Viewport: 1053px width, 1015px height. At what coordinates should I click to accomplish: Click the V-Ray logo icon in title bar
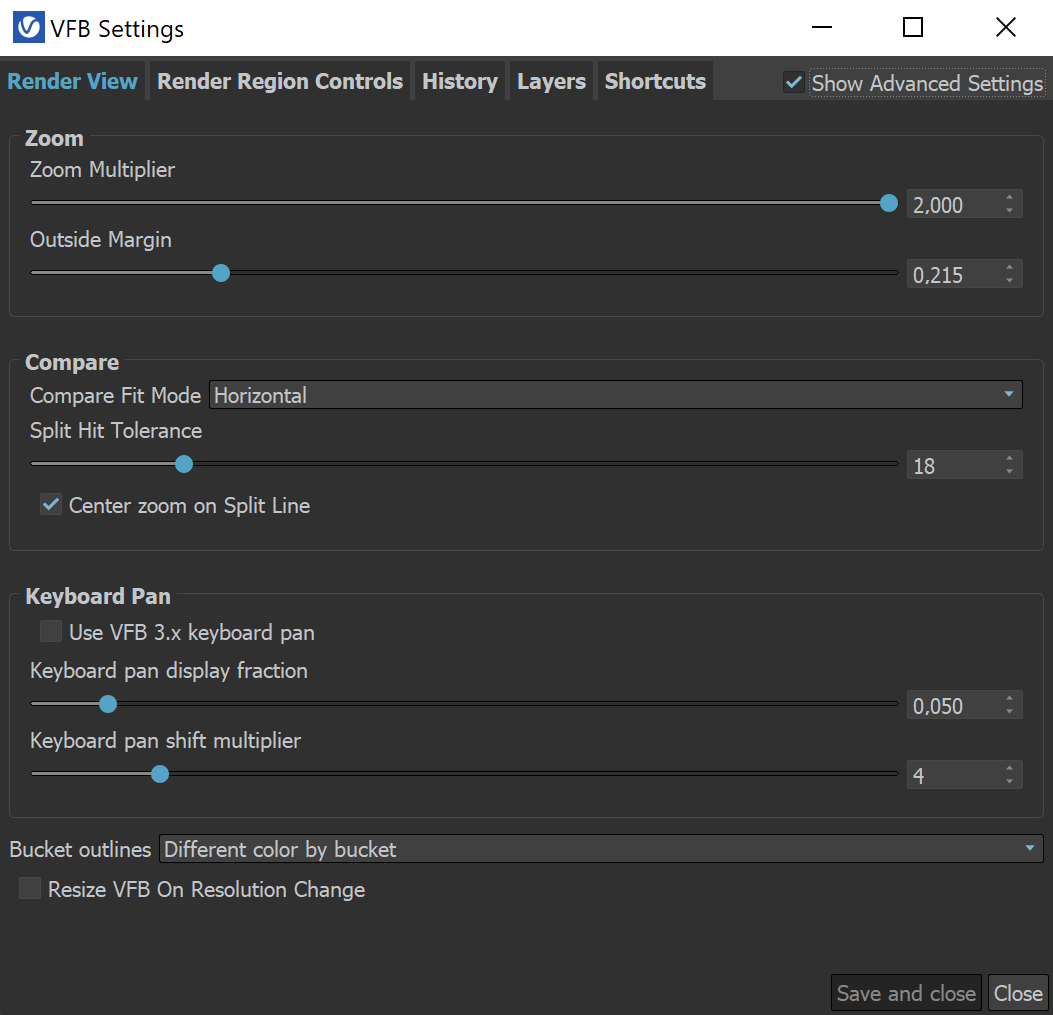[29, 28]
